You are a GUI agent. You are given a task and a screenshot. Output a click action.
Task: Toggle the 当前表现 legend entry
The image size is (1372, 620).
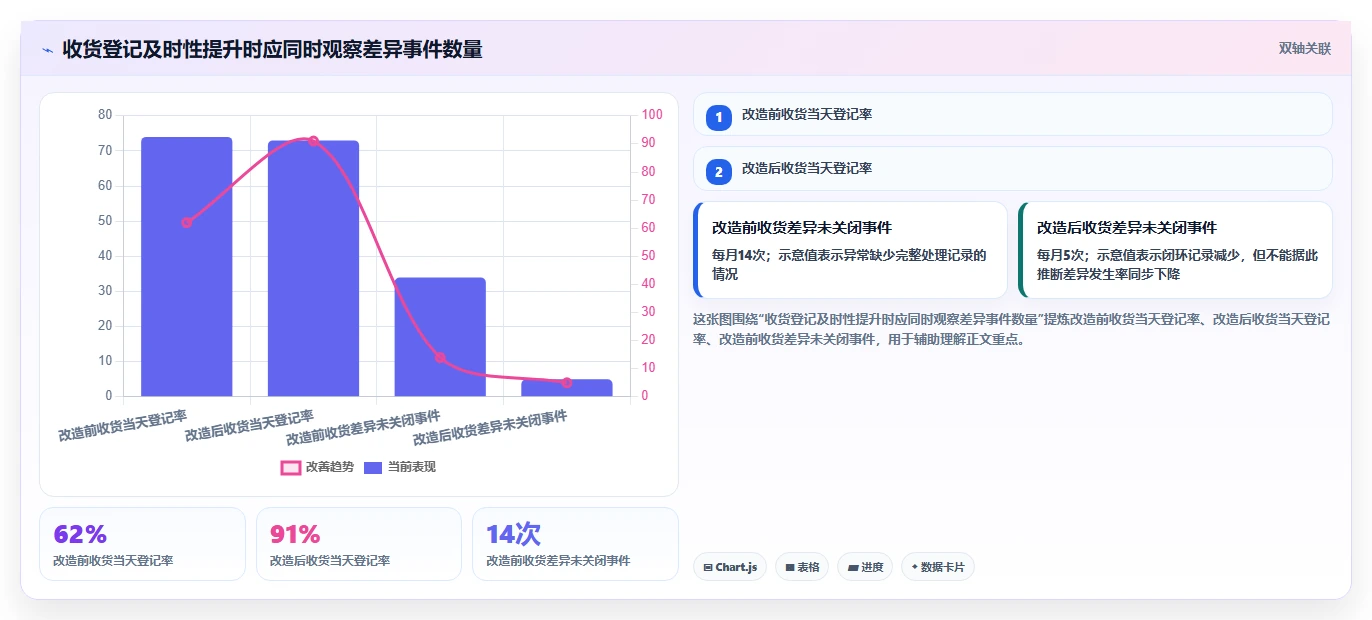(400, 467)
